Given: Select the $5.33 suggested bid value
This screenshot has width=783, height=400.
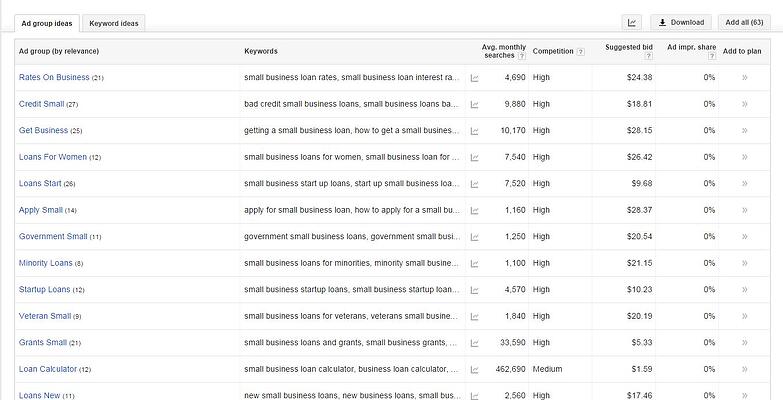Looking at the screenshot, I should (x=642, y=342).
